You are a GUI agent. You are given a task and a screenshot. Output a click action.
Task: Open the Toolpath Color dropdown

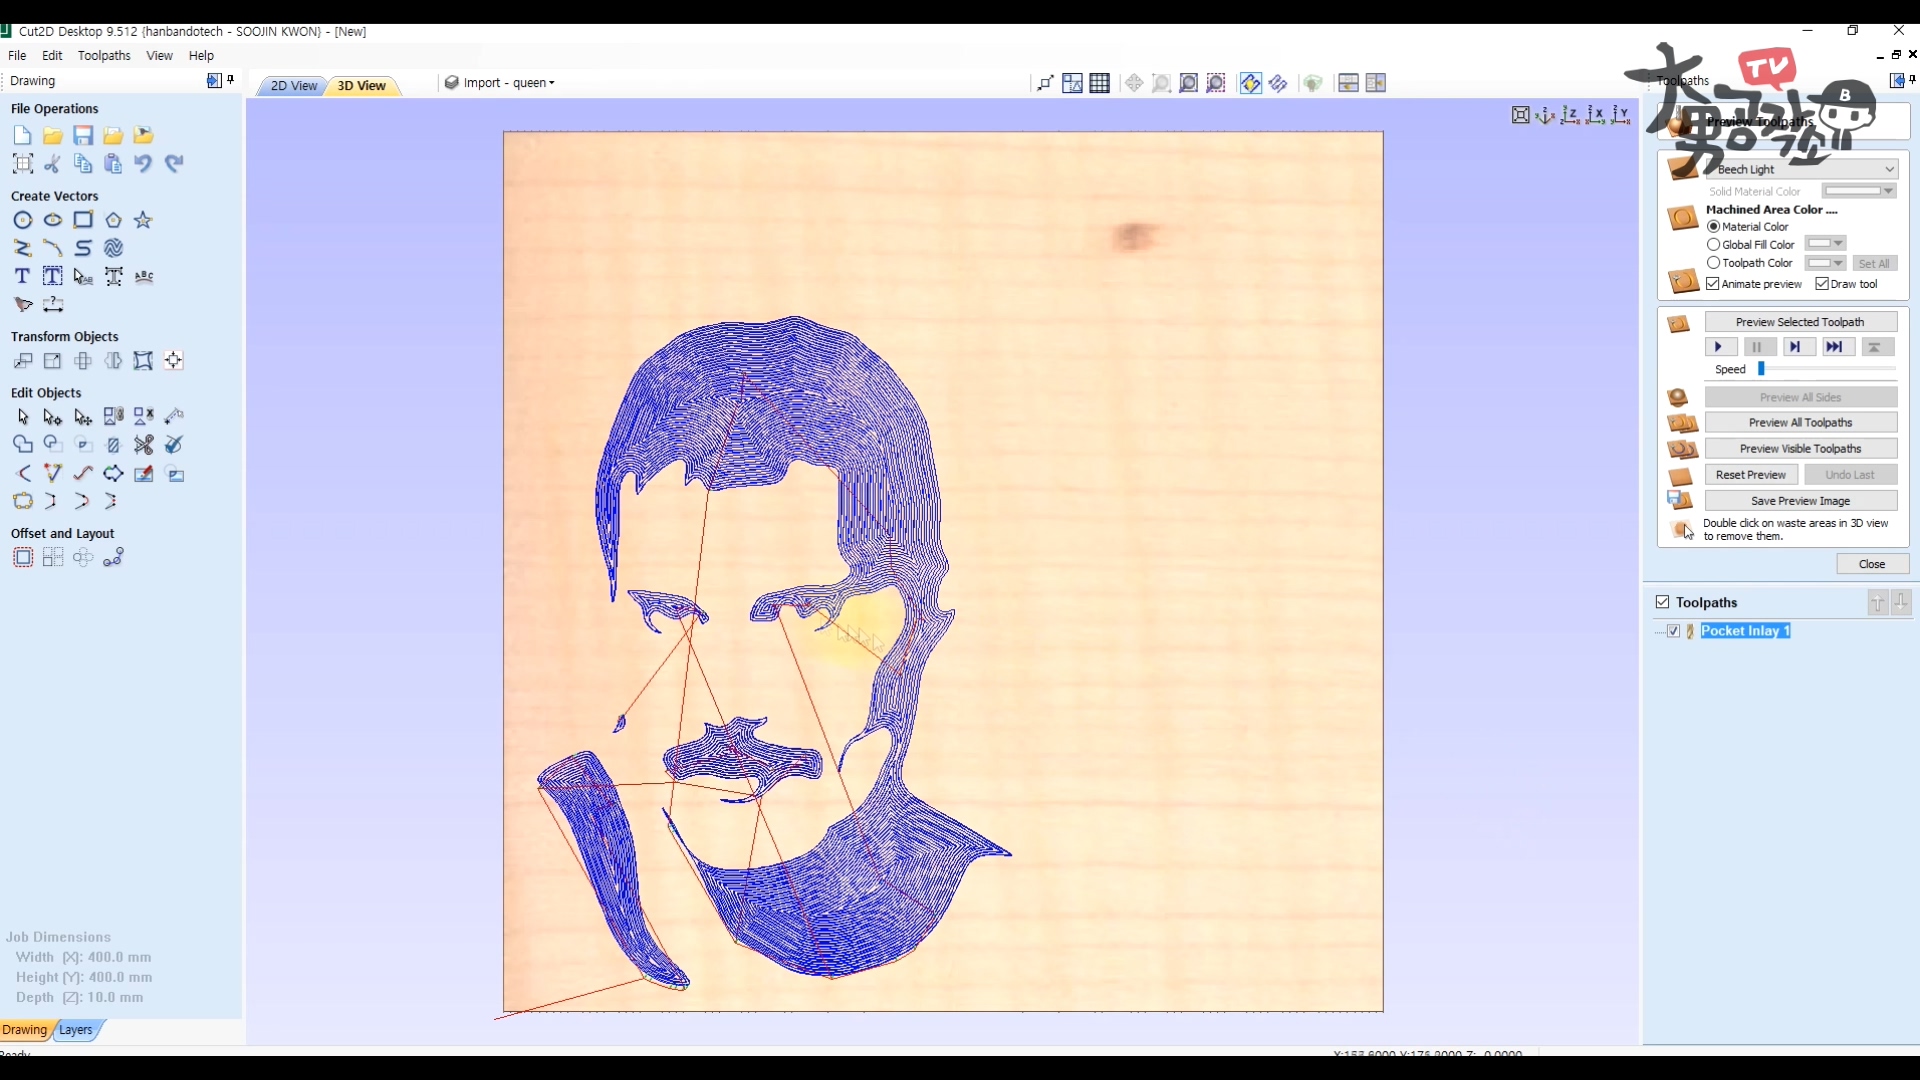(x=1825, y=263)
